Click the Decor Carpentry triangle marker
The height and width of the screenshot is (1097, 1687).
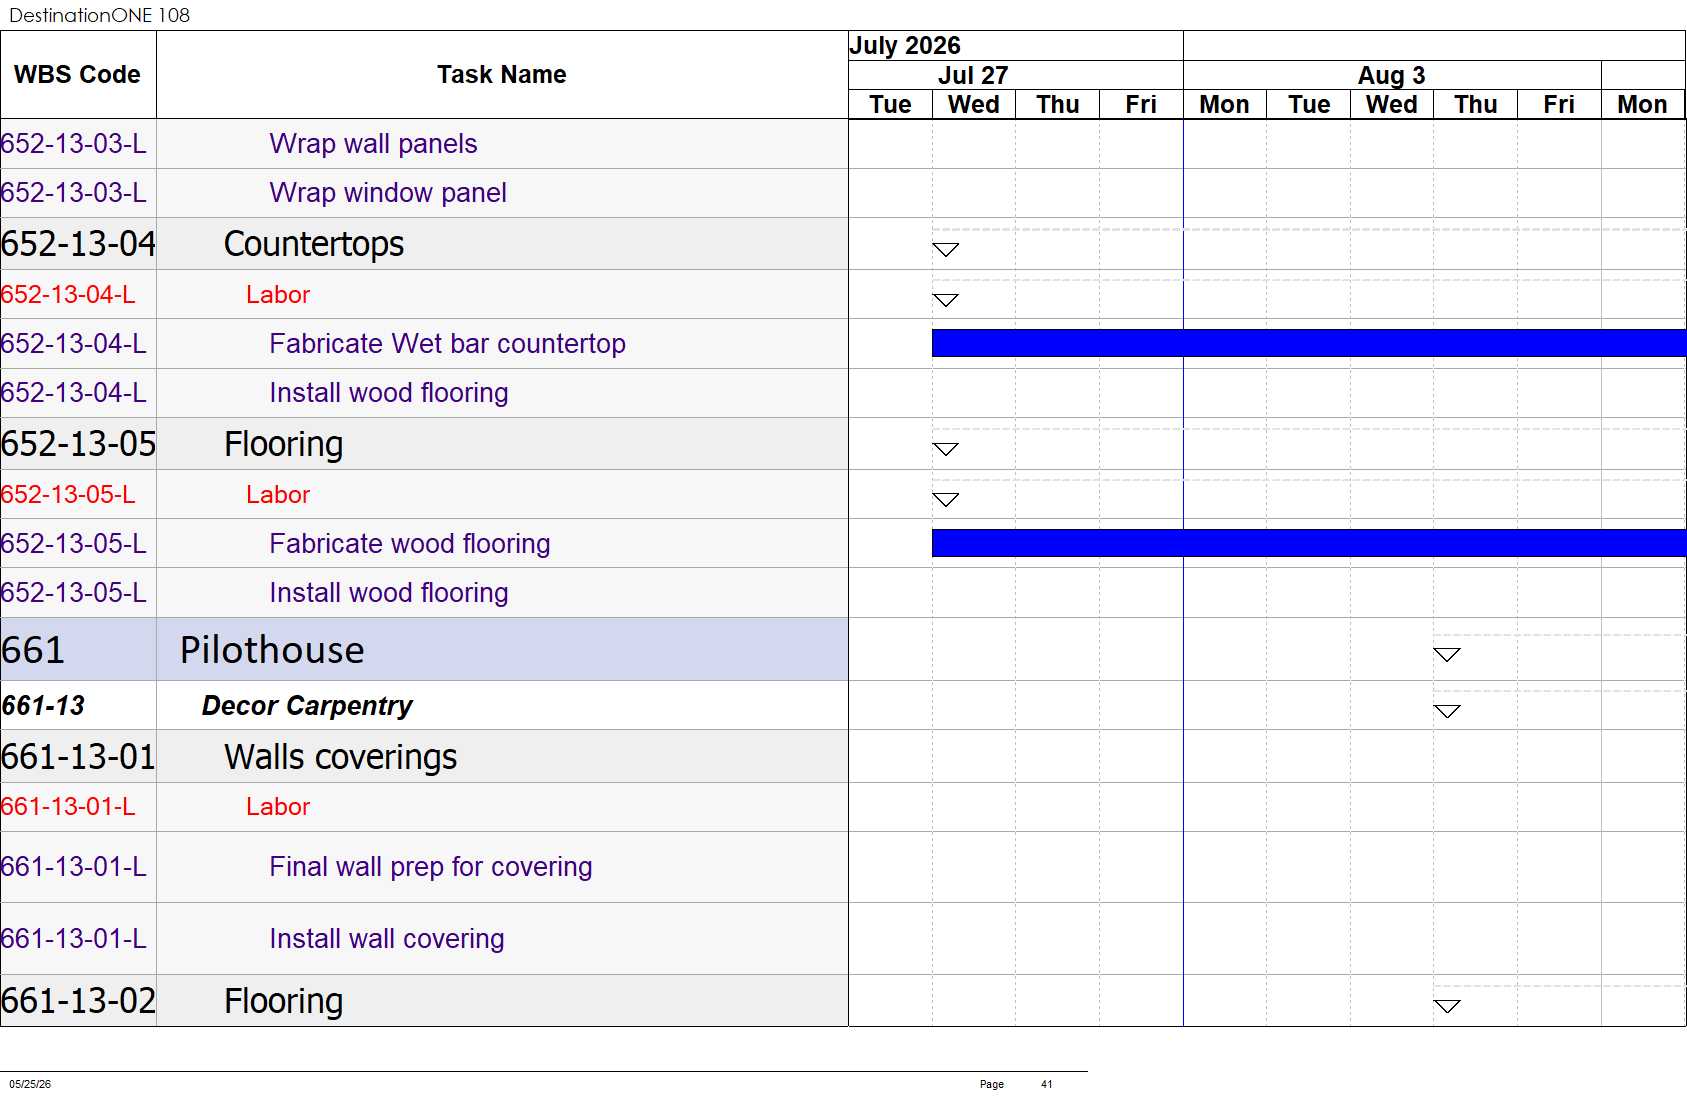point(1447,711)
